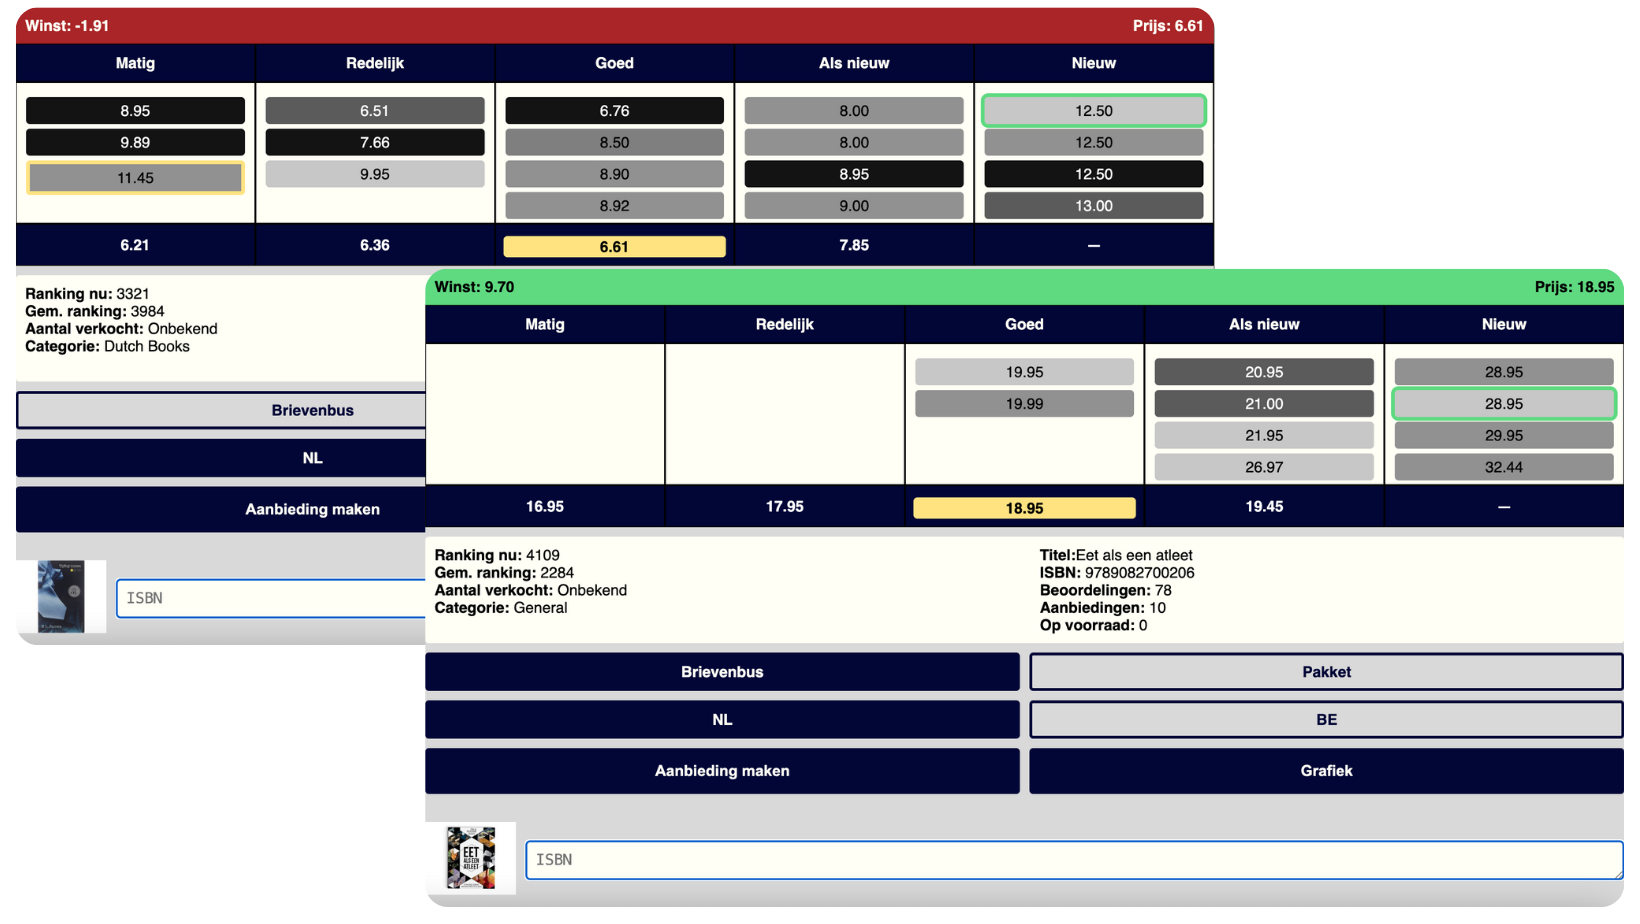Select the green-highlighted 12.50 Nieuw offer
This screenshot has height=924, width=1640.
click(1094, 110)
